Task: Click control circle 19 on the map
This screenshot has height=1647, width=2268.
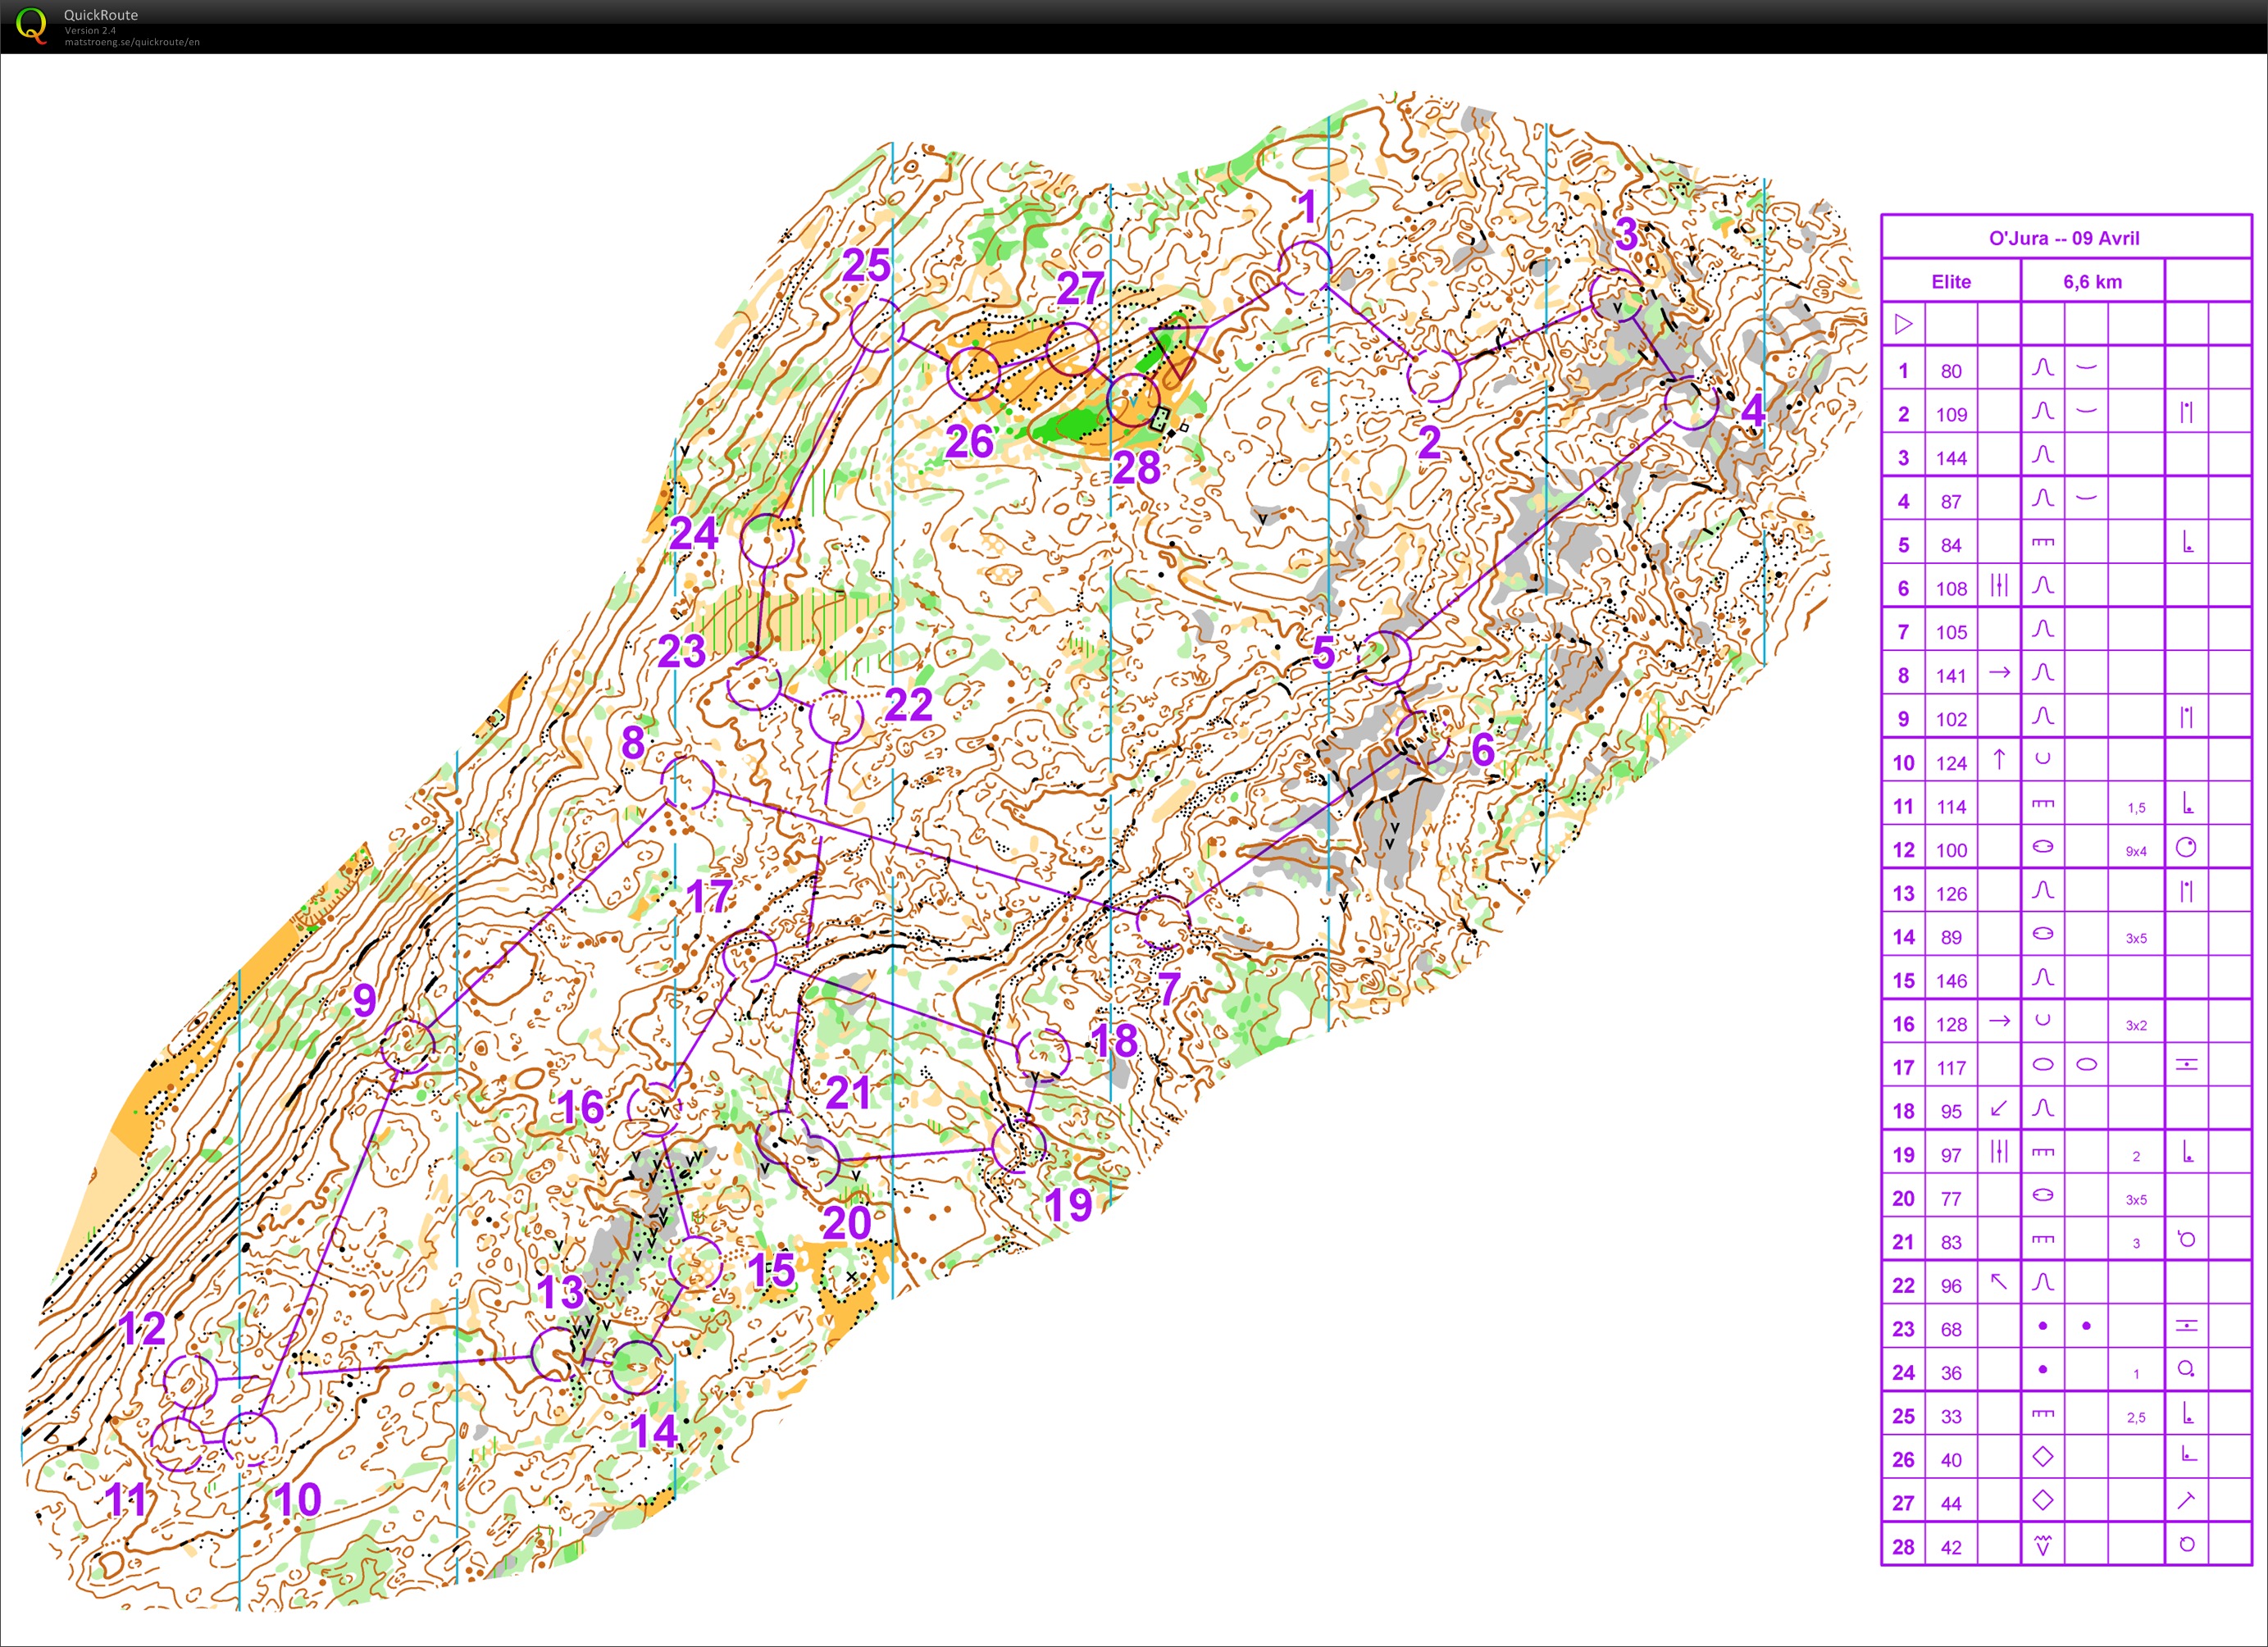Action: [x=1018, y=1146]
